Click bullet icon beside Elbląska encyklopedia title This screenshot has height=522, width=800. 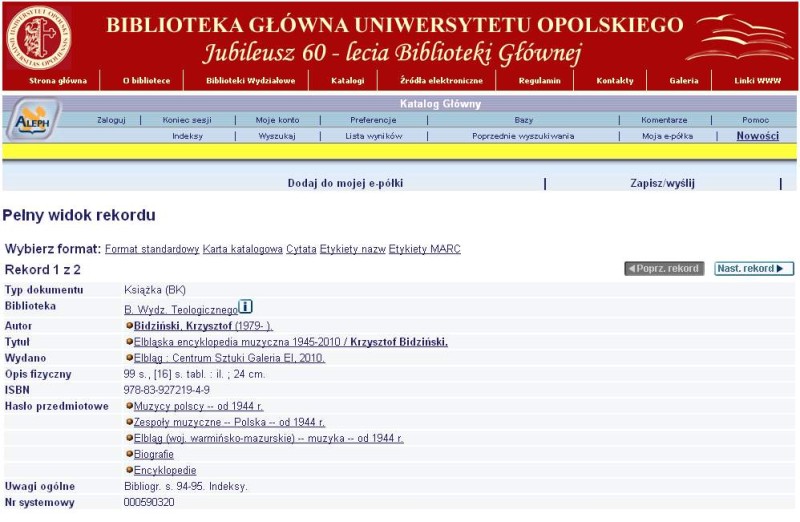(x=129, y=341)
